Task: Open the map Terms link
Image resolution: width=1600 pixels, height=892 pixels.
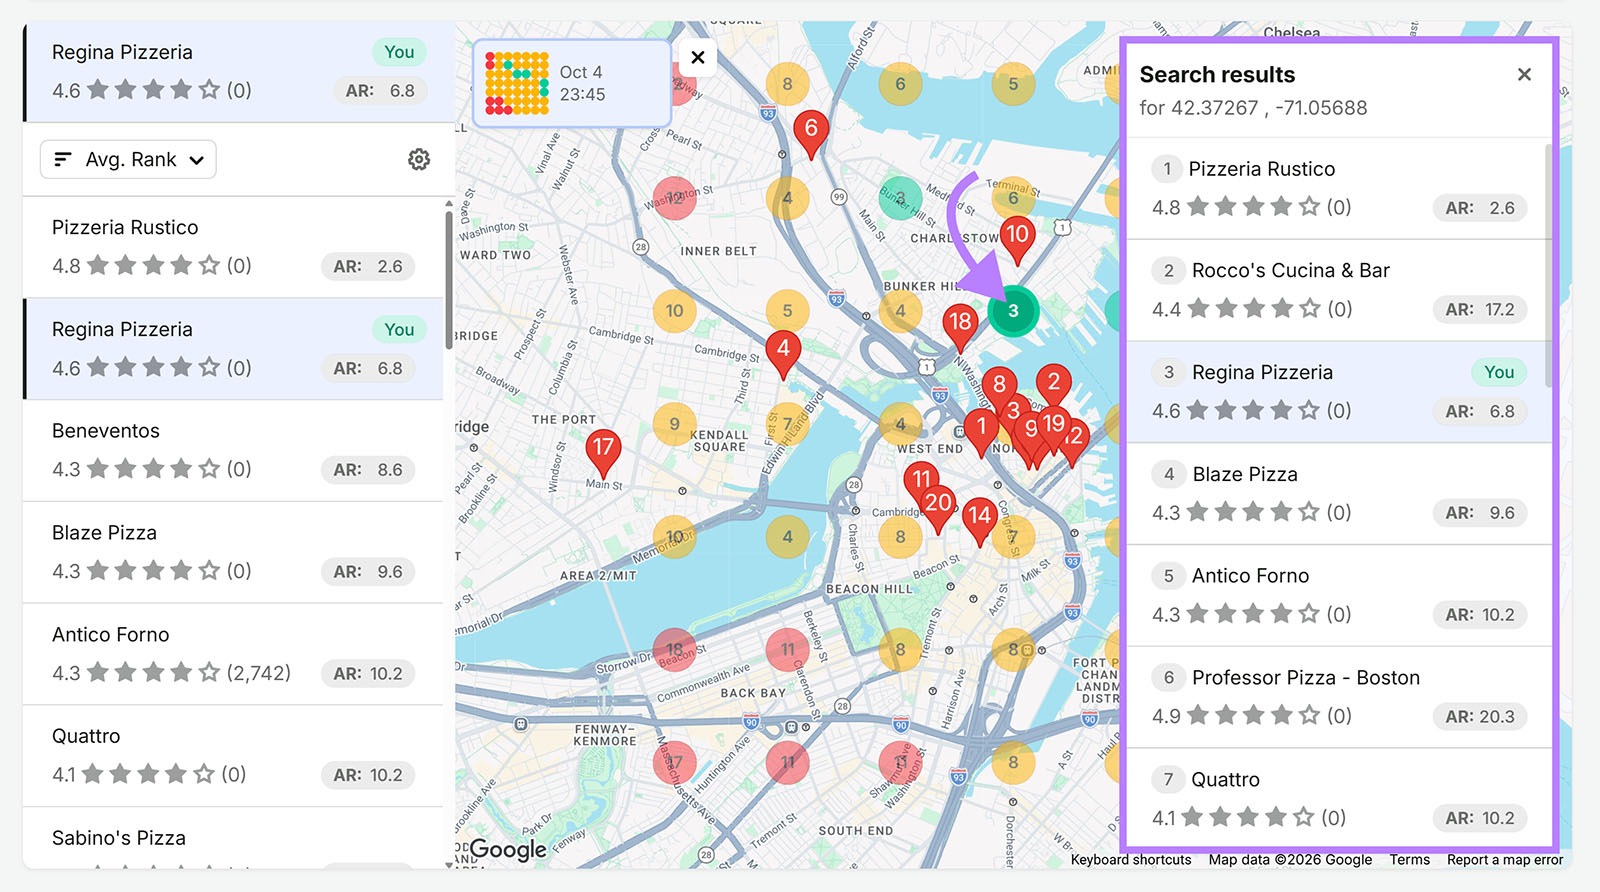Action: click(1409, 860)
